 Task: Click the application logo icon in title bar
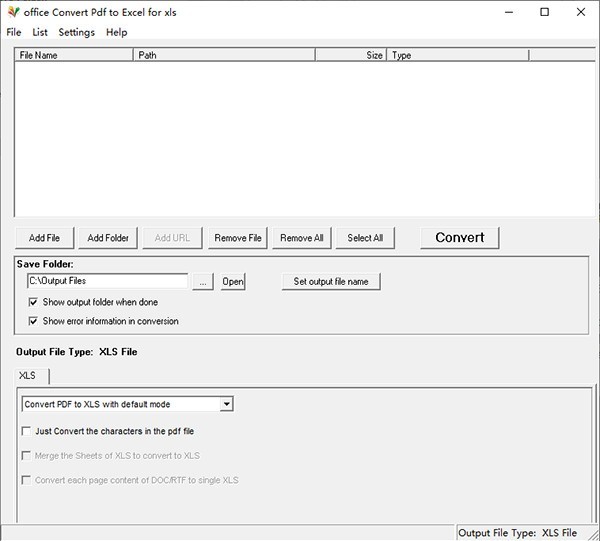pyautogui.click(x=14, y=12)
